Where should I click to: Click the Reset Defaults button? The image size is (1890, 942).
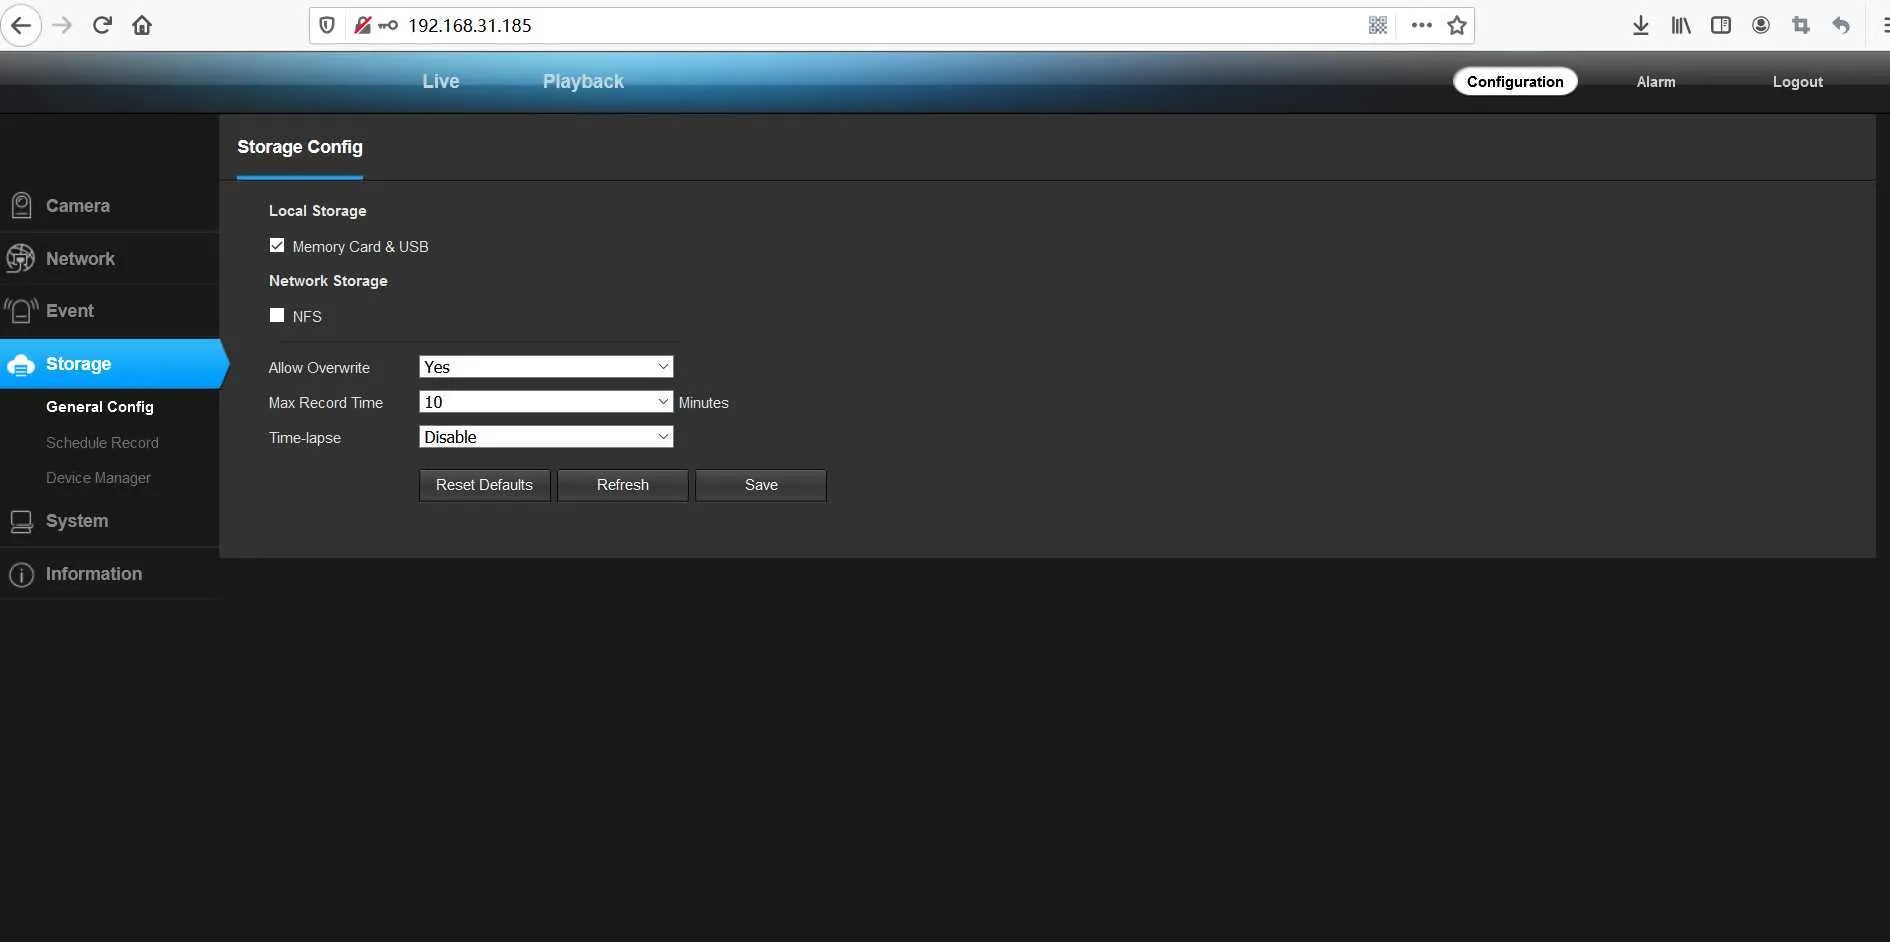click(485, 485)
